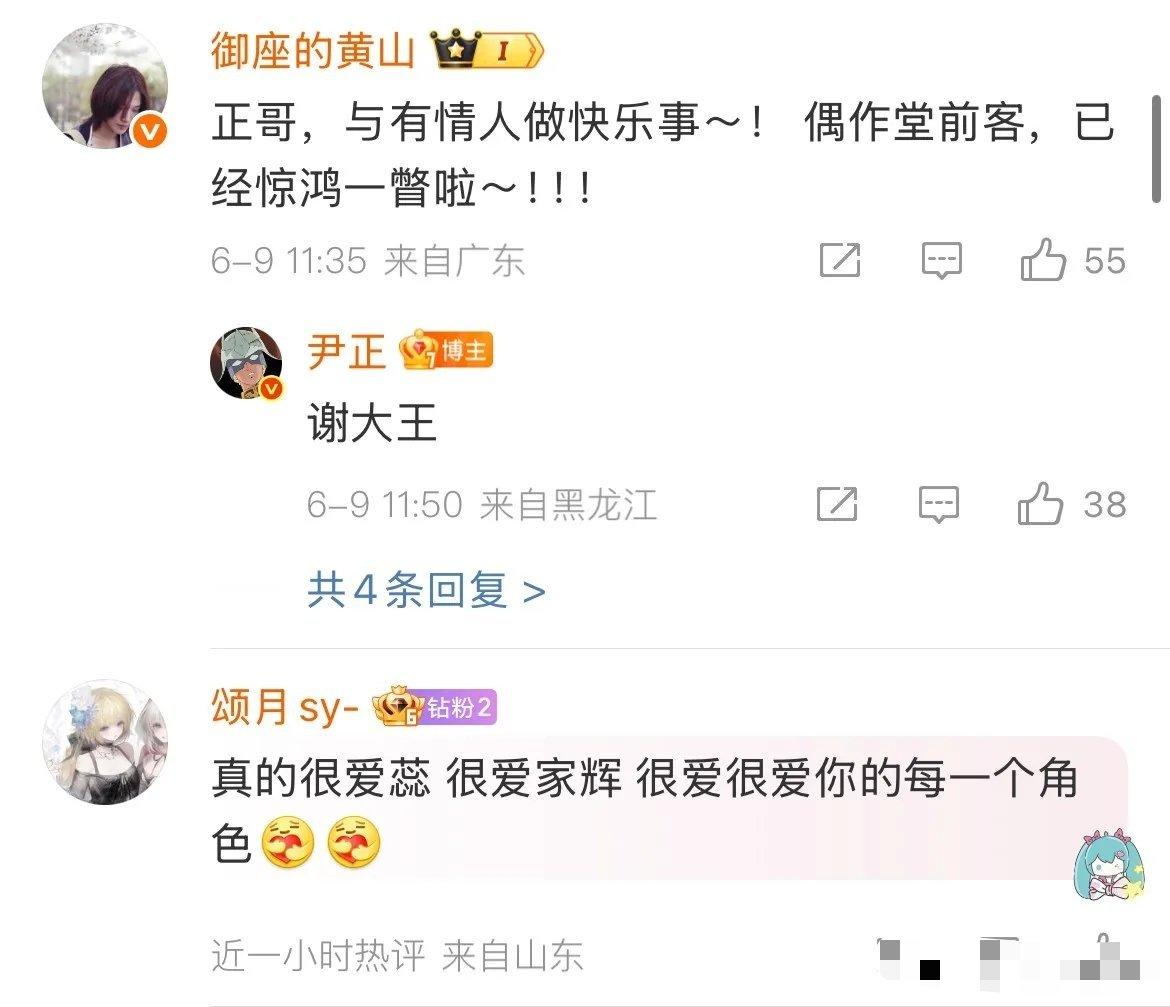1170x1007 pixels.
Task: Select the comment text 真的很爱蕊 很爱家辉
Action: click(416, 778)
